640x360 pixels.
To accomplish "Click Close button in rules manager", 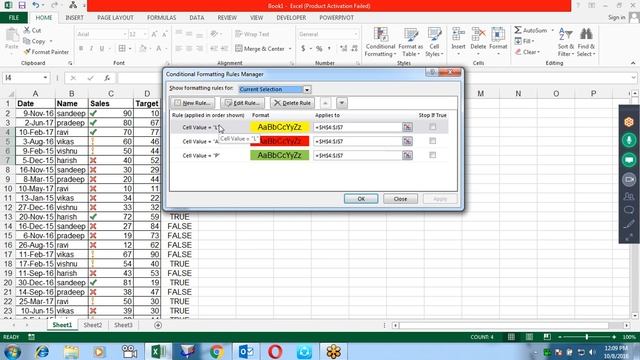I will pyautogui.click(x=400, y=199).
